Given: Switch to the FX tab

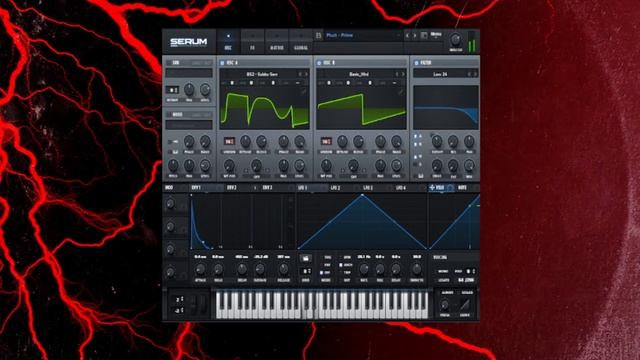Looking at the screenshot, I should 252,42.
